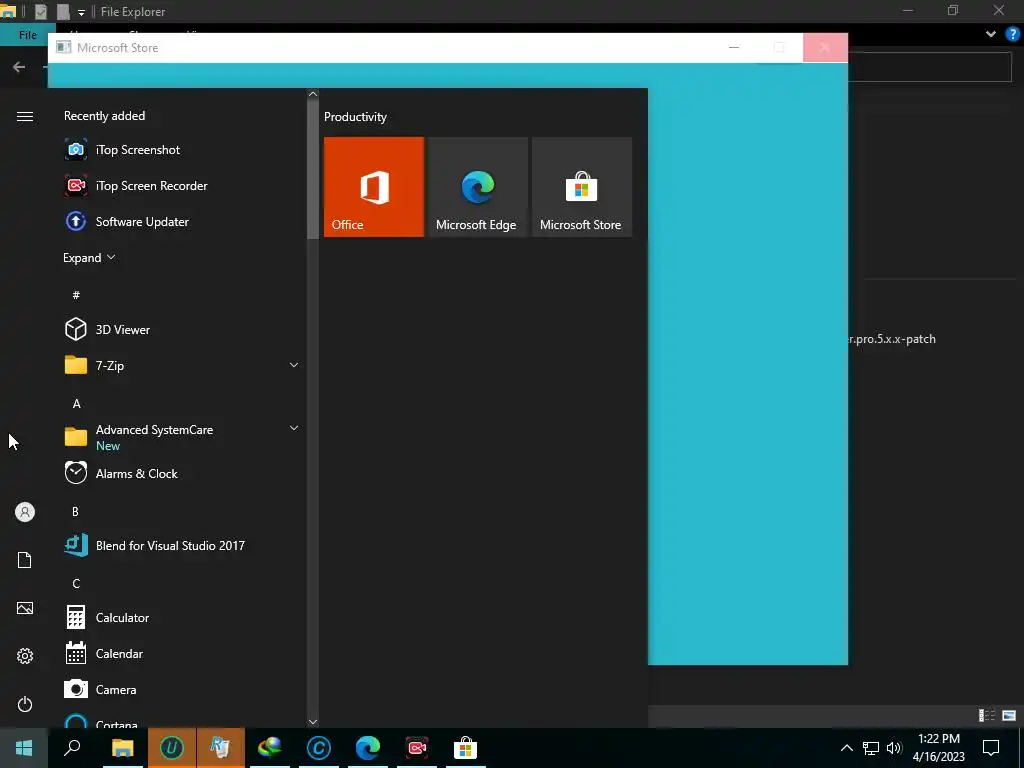Click the Microsoft Edge tile
Viewport: 1024px width, 768px height.
[477, 187]
